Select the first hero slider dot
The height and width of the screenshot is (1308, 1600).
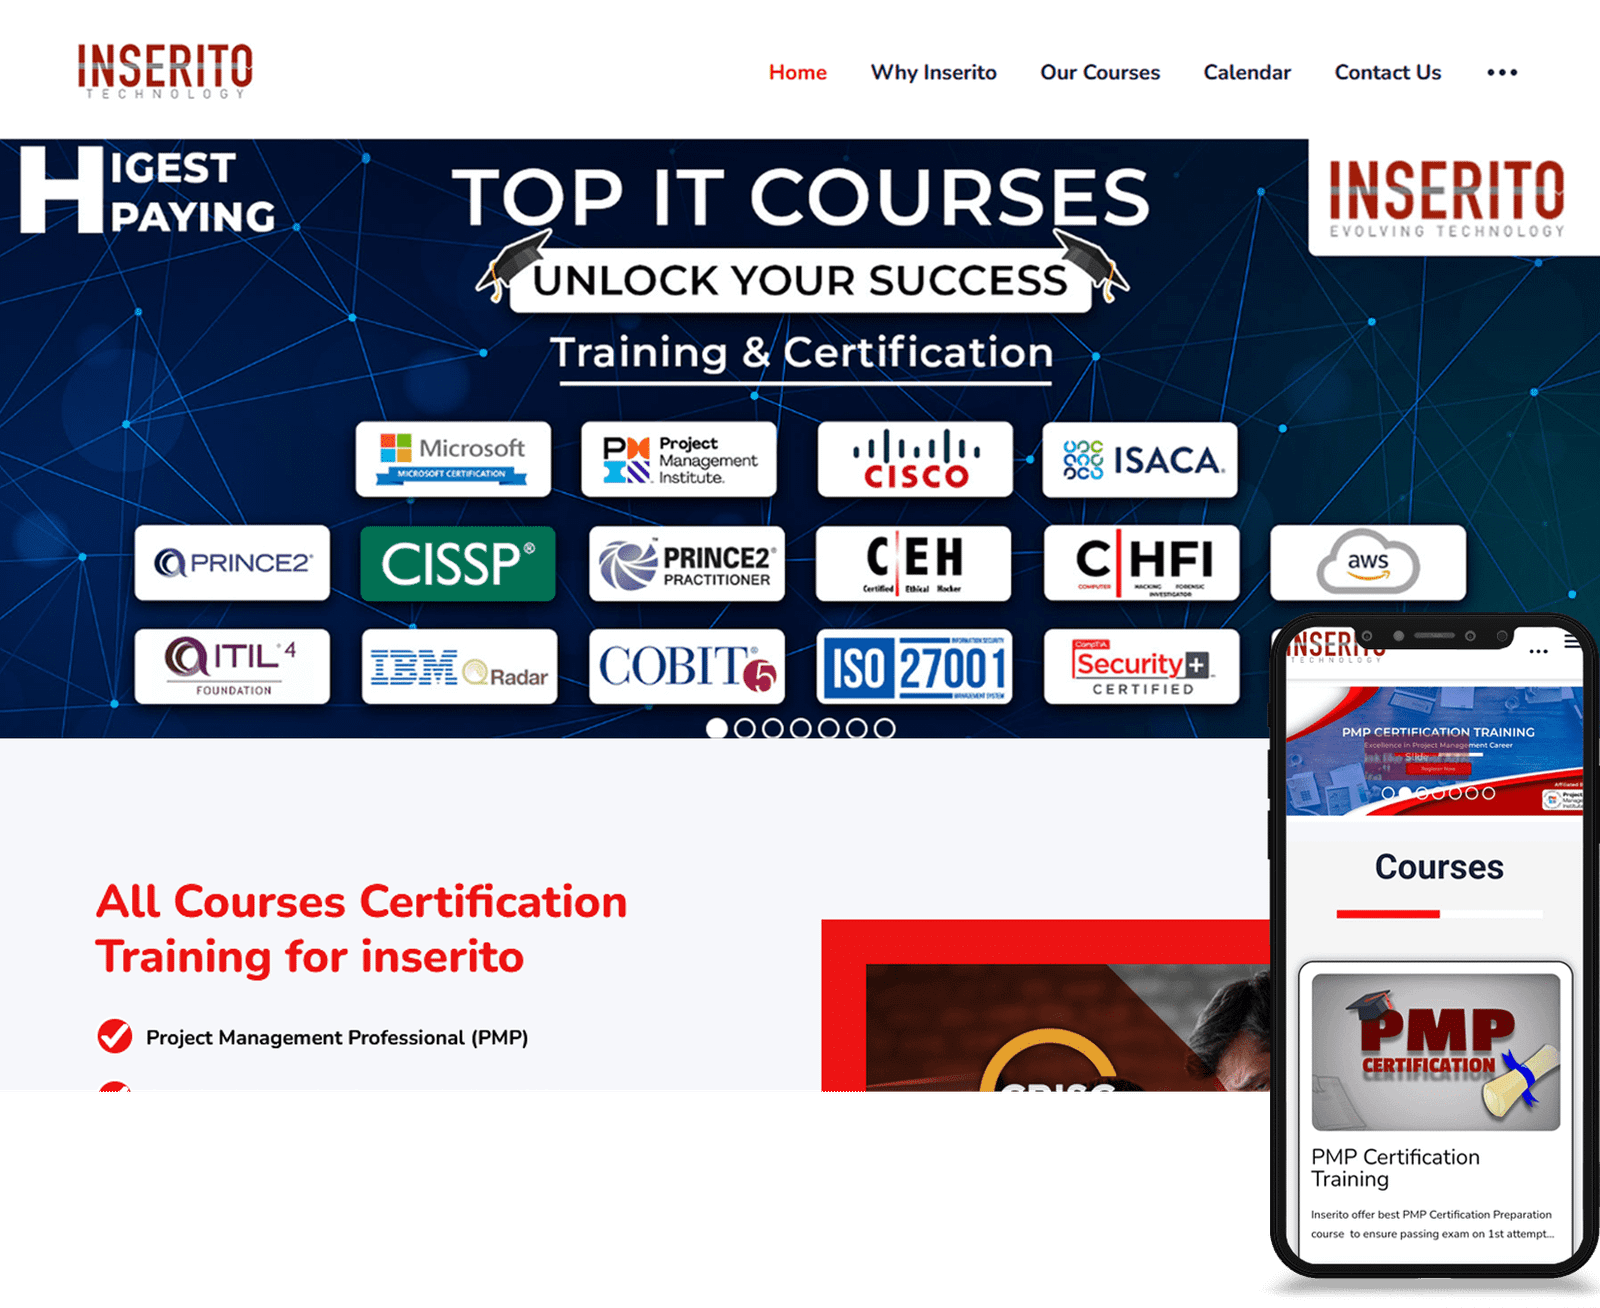tap(717, 728)
